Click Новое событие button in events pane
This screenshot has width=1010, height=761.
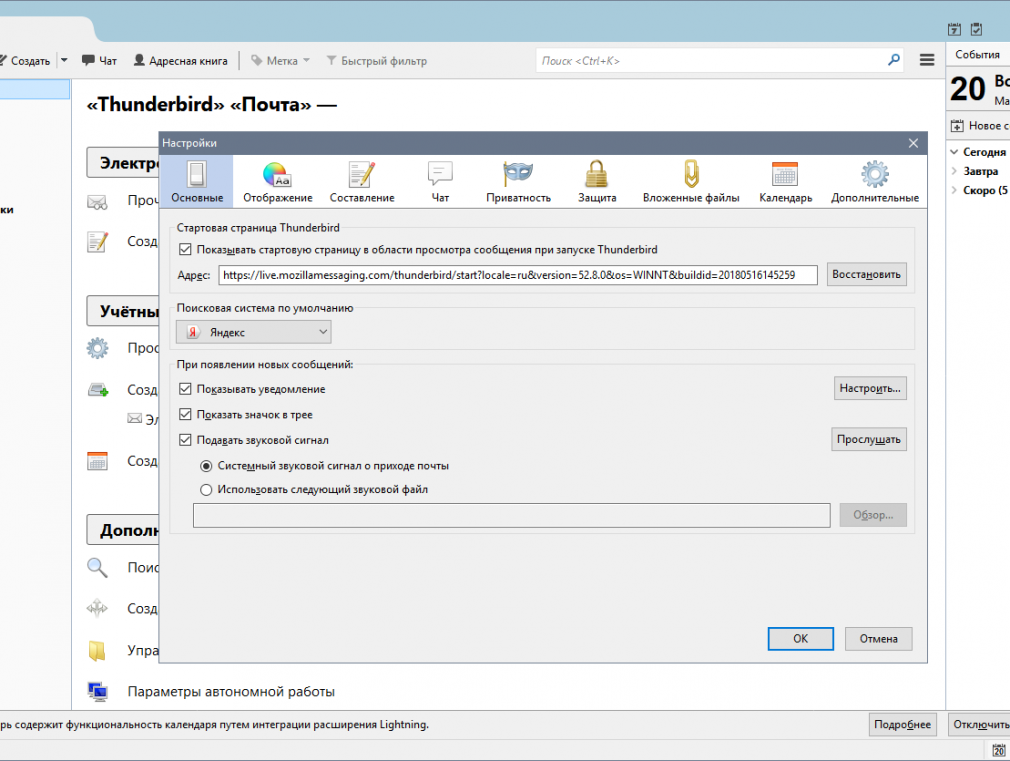pos(979,126)
